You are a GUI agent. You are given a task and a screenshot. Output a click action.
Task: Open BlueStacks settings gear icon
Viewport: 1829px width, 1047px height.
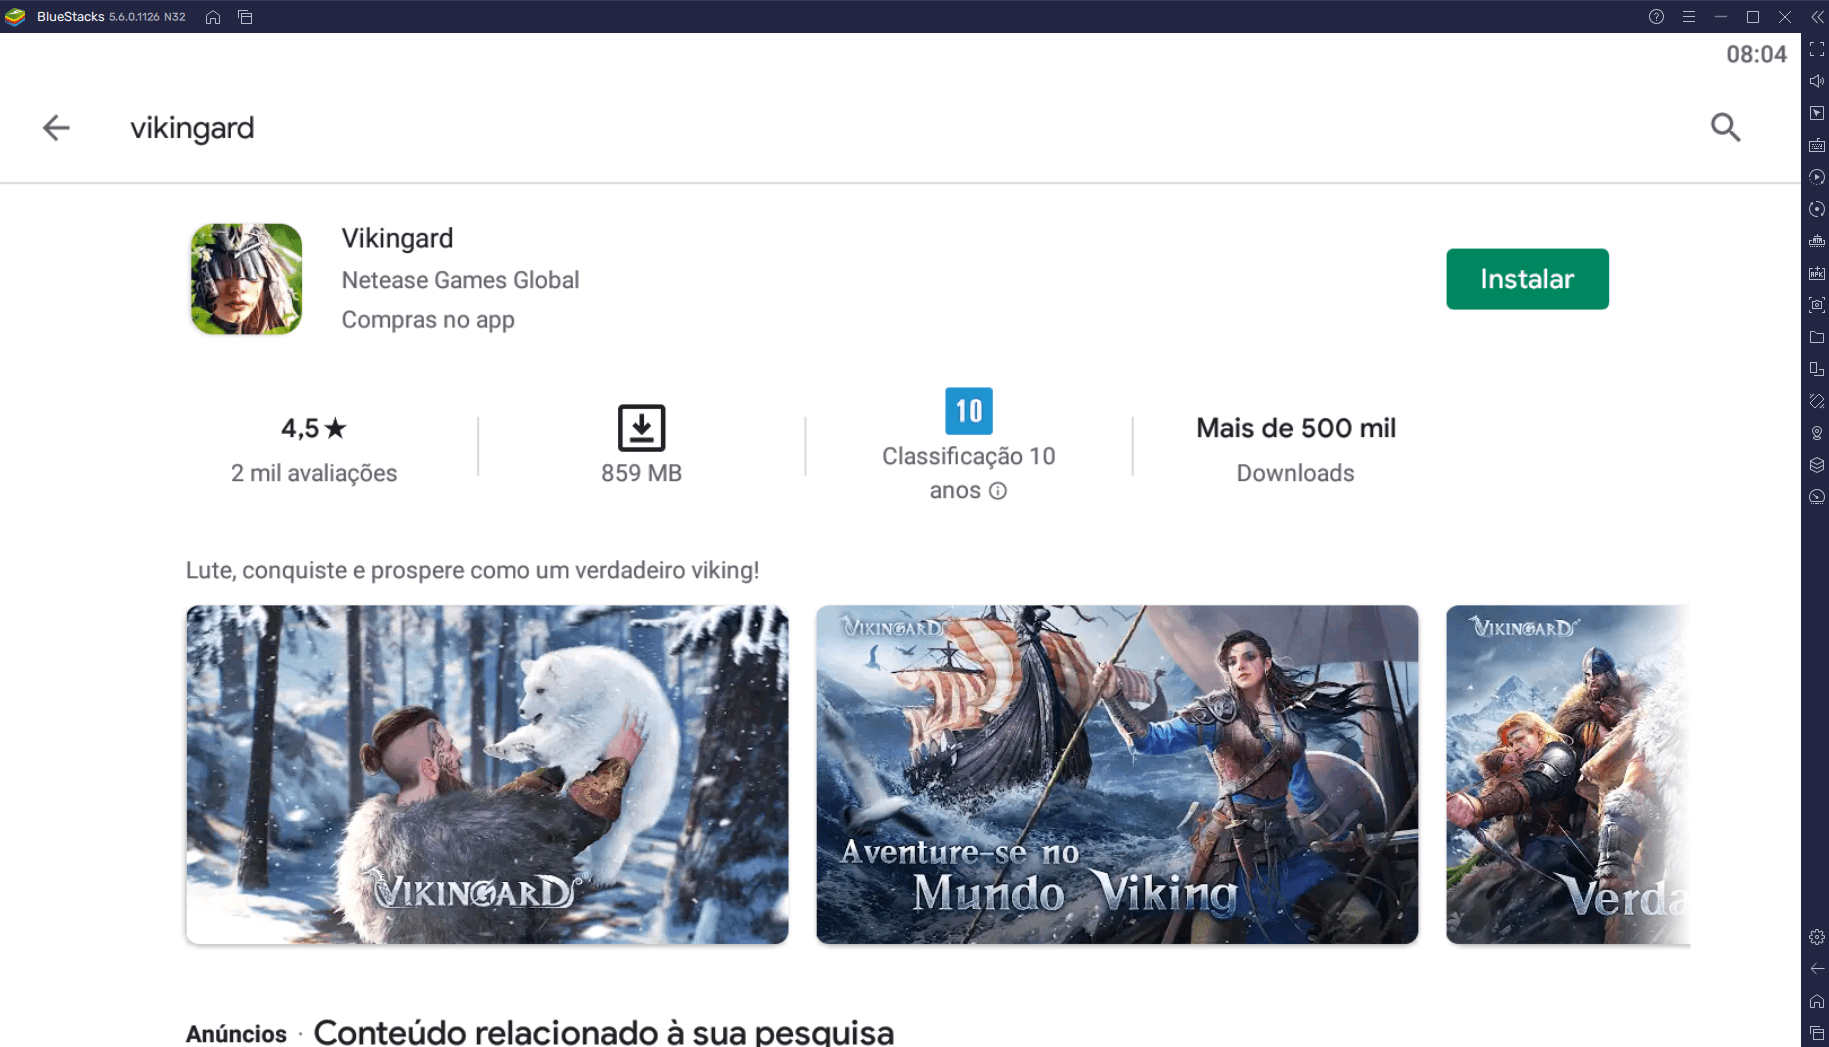click(x=1817, y=937)
